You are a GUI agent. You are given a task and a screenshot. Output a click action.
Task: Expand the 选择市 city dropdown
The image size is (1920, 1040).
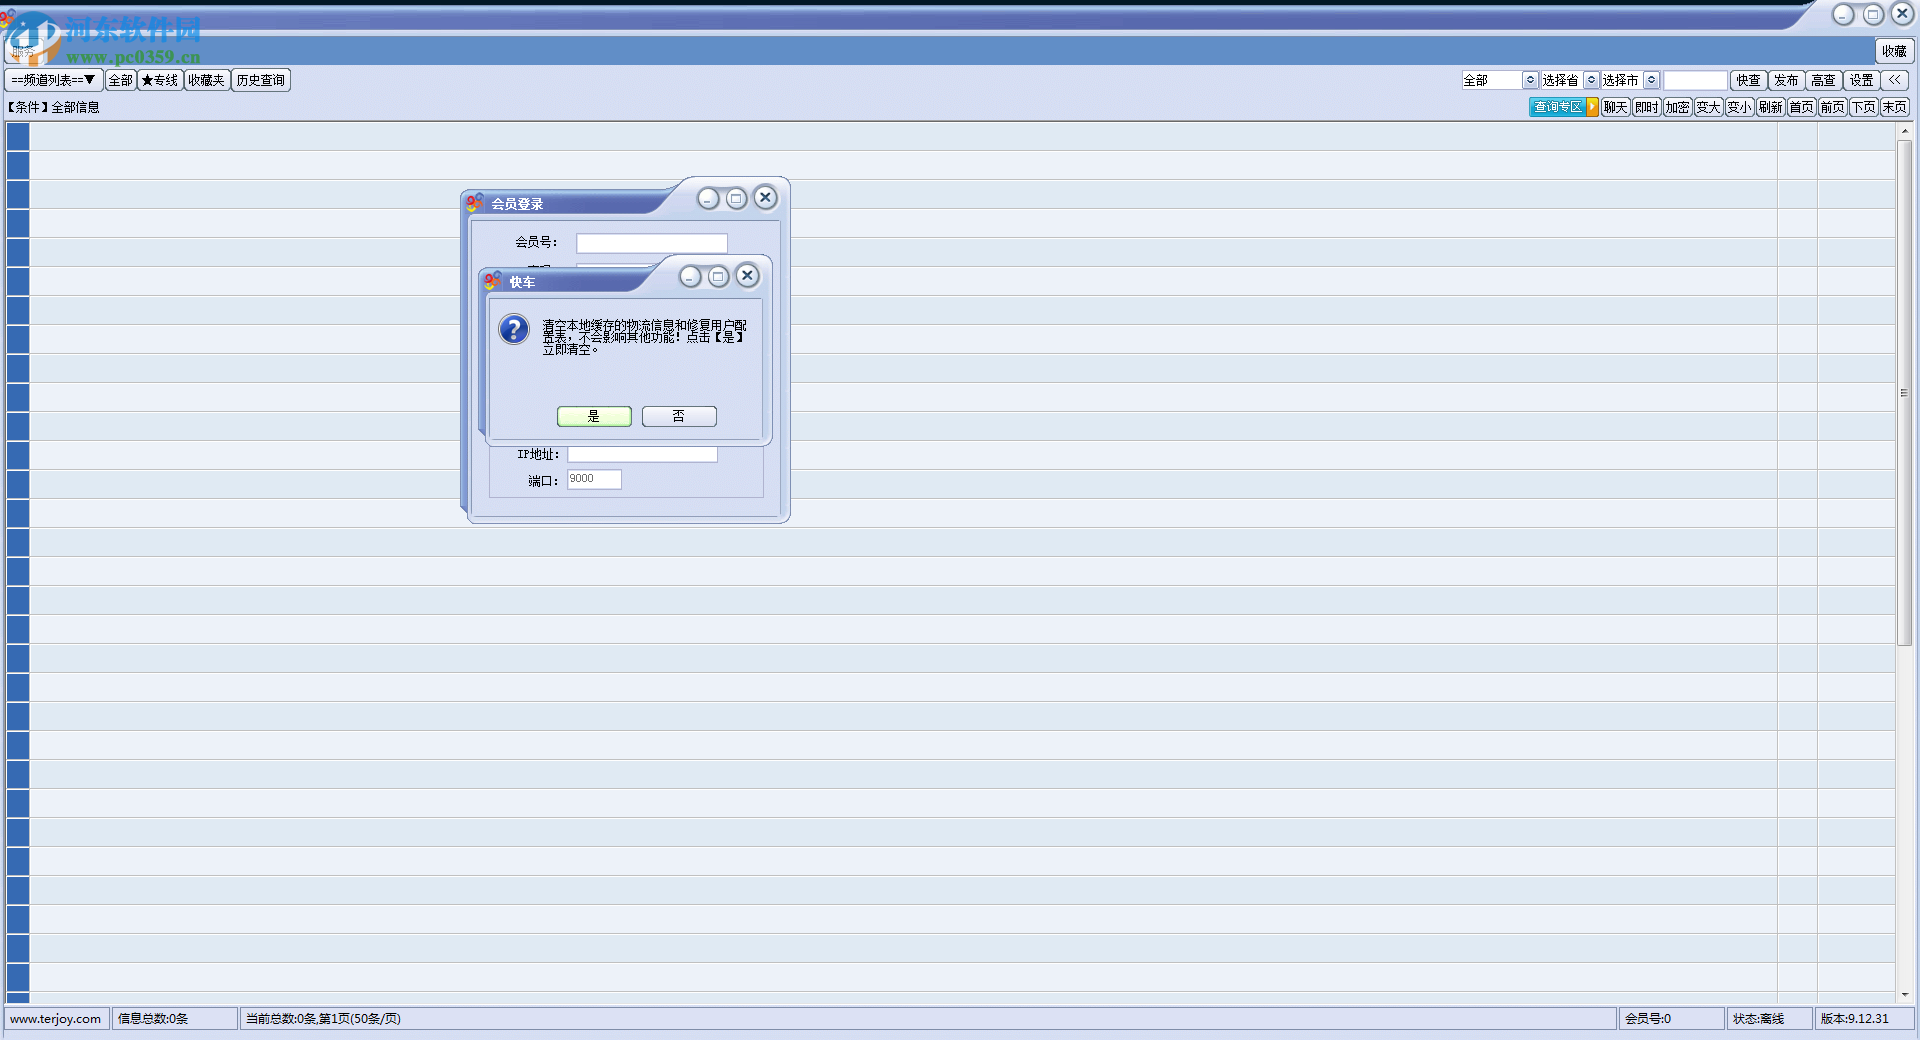pyautogui.click(x=1652, y=80)
